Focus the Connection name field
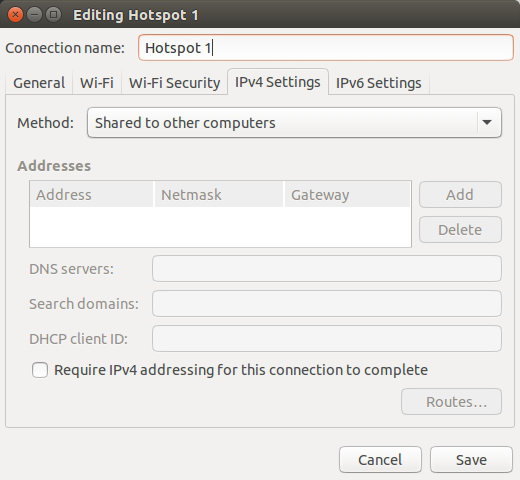520x480 pixels. point(326,48)
